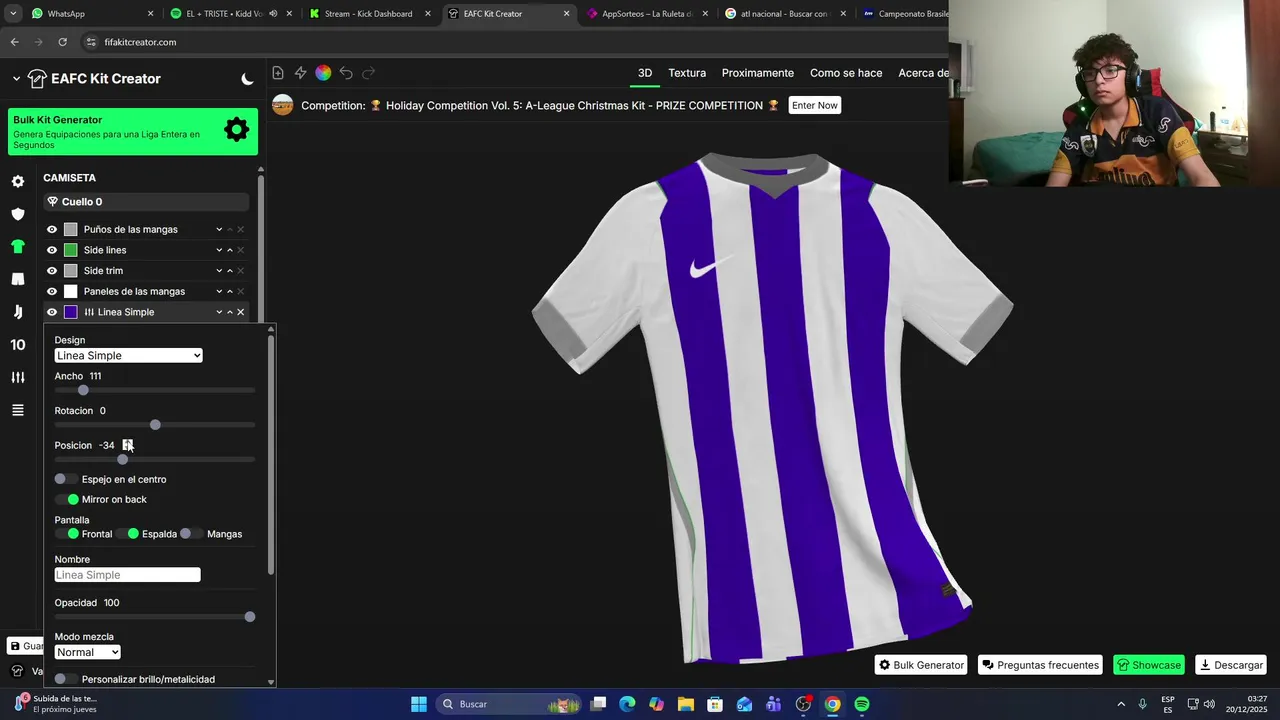Click the Nombre input field
The image size is (1280, 720).
click(127, 575)
